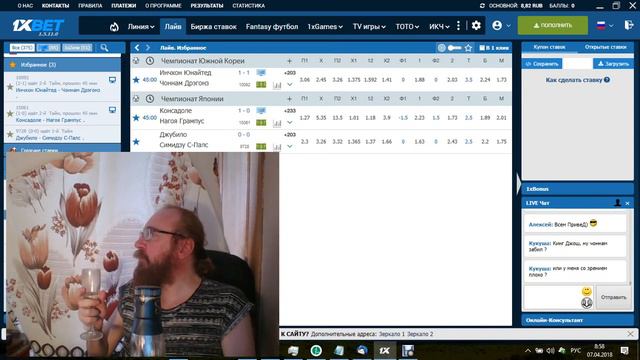Open green field icon for Джубило match

click(261, 146)
